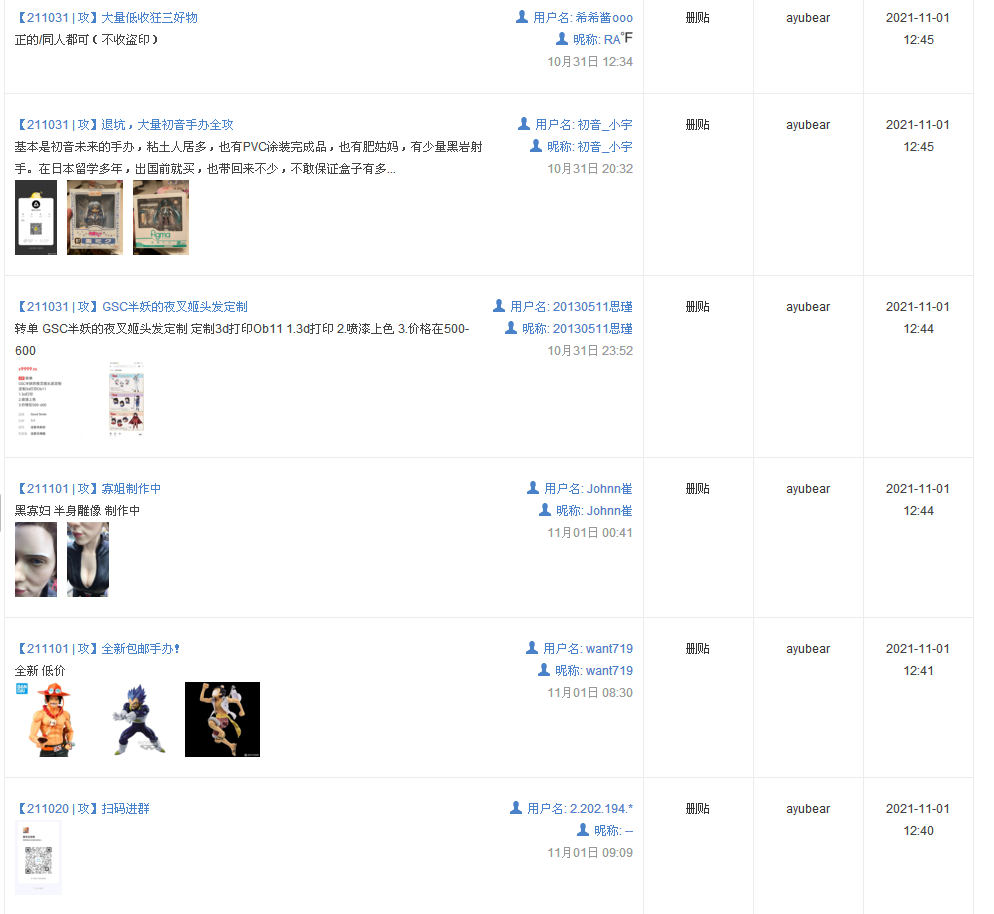Click user icon beside 用户名: want719
Image resolution: width=994 pixels, height=914 pixels.
pyautogui.click(x=532, y=647)
